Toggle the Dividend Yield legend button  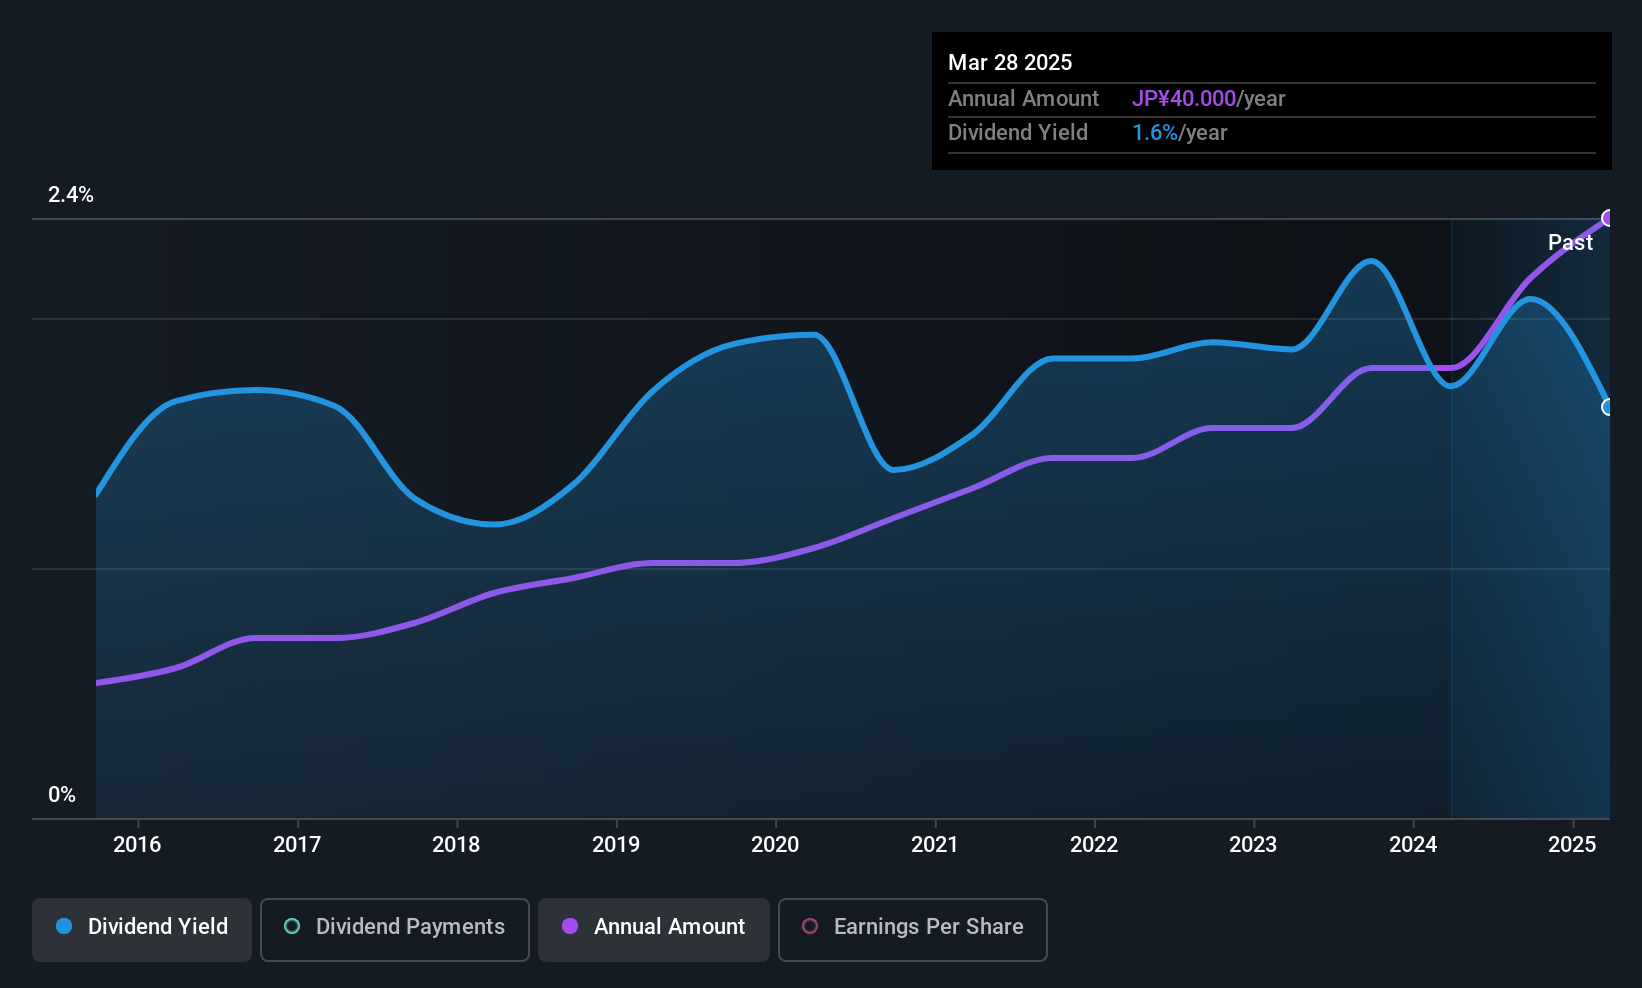click(142, 929)
